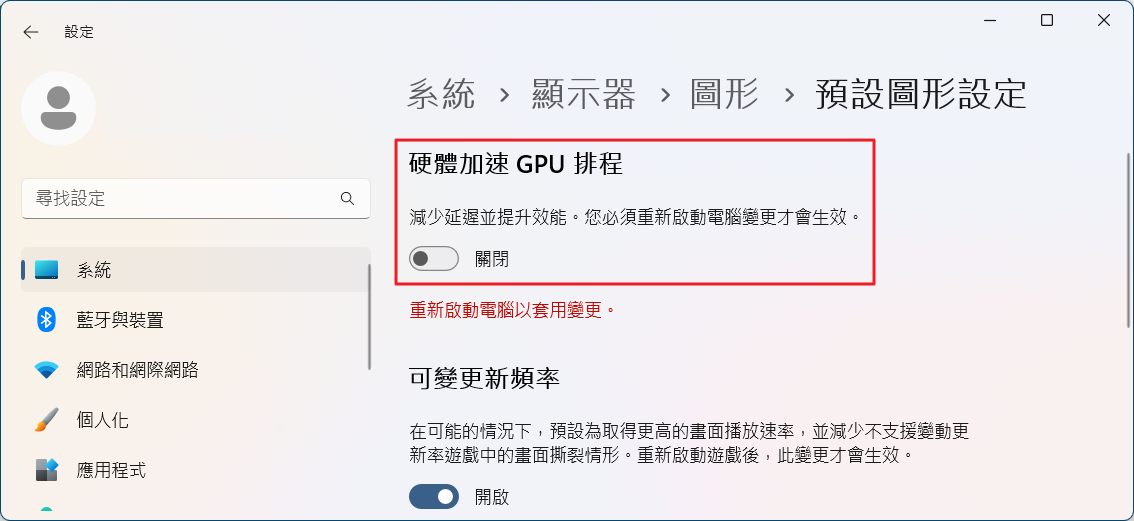Select 網路和網際網路 in sidebar
Screen dimensions: 1134x521
pos(138,370)
